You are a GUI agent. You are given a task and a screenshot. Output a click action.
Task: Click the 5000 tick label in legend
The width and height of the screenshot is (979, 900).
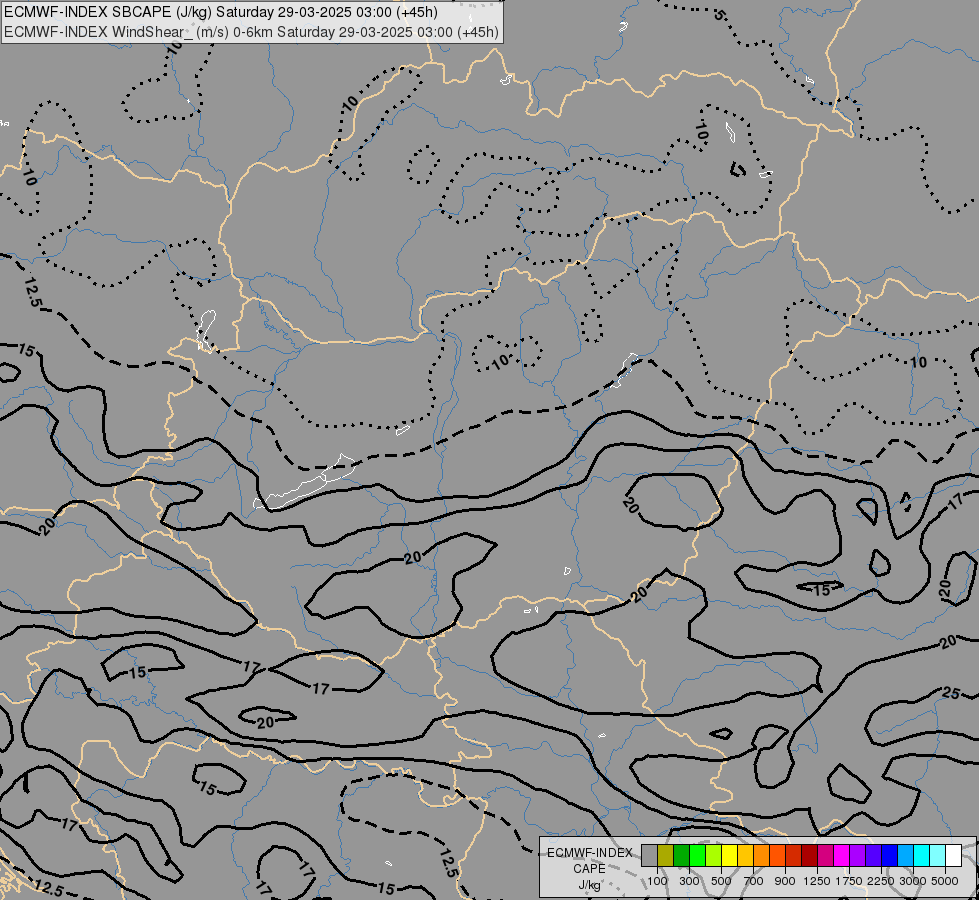(x=945, y=881)
